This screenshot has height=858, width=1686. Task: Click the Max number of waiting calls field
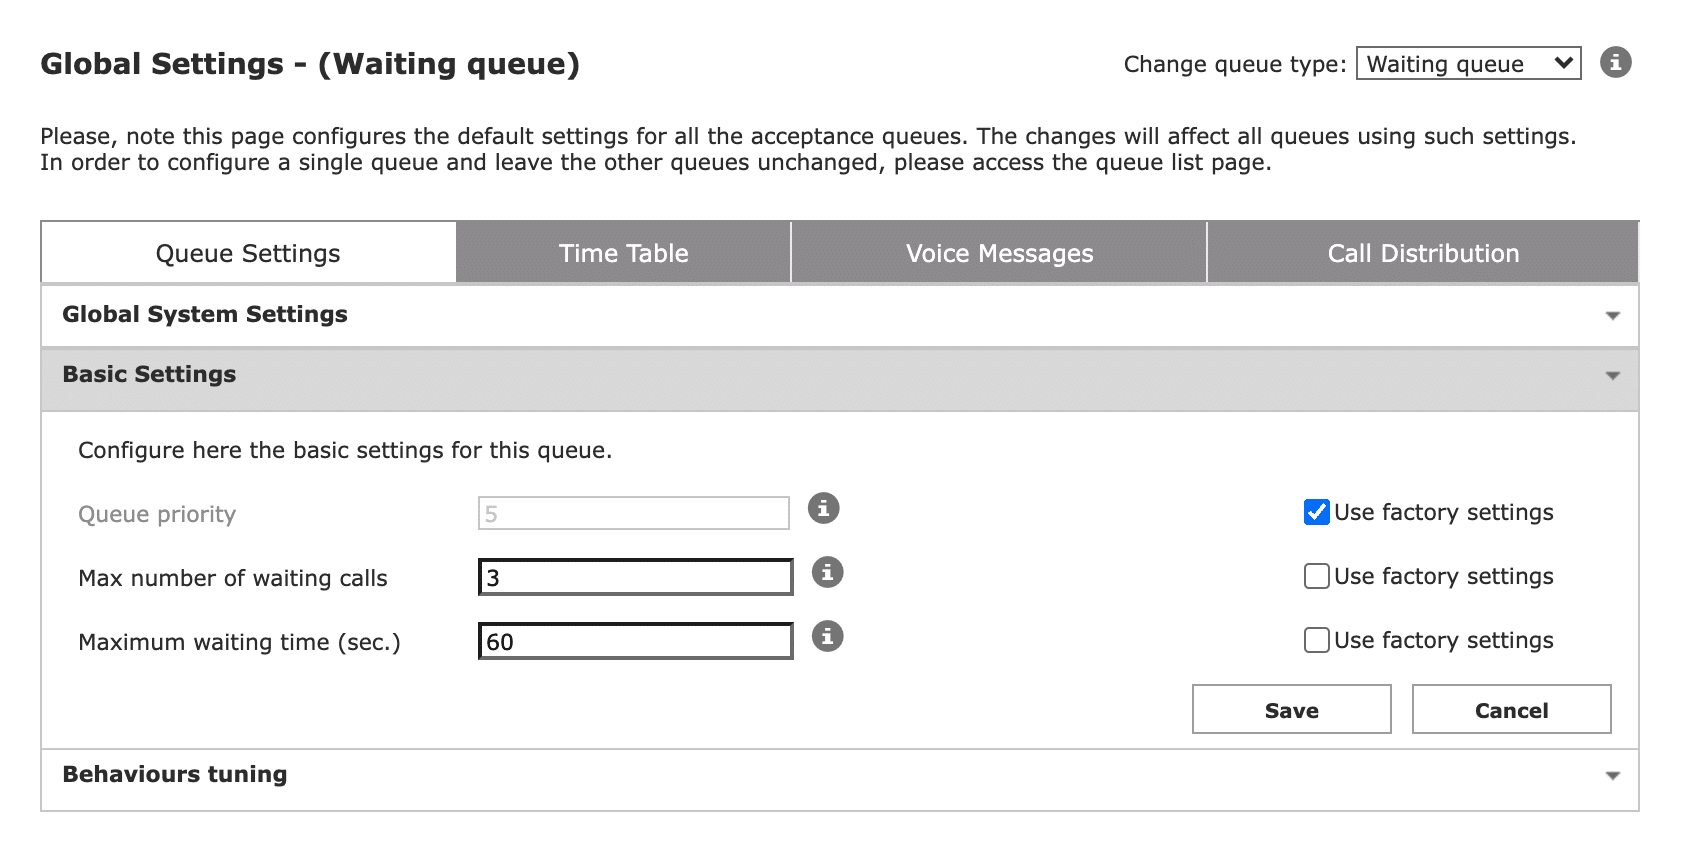tap(635, 578)
